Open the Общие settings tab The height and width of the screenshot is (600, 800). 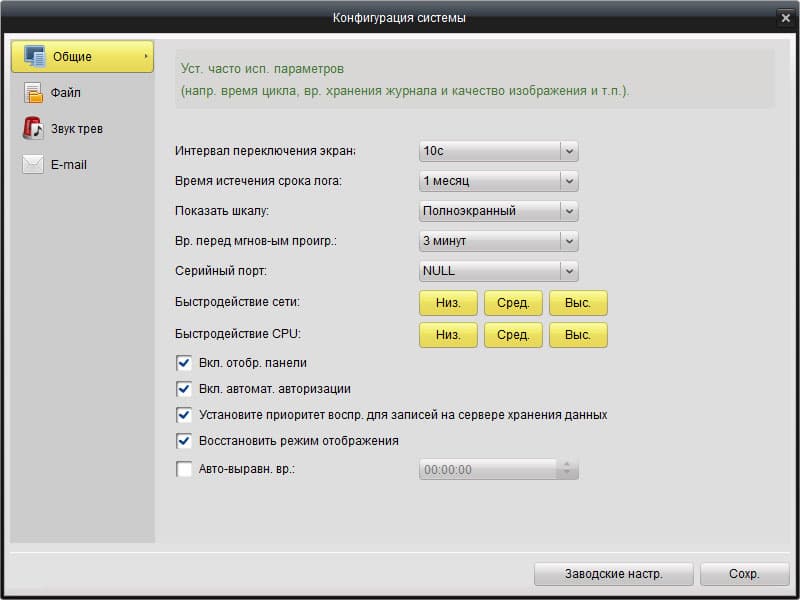click(82, 57)
